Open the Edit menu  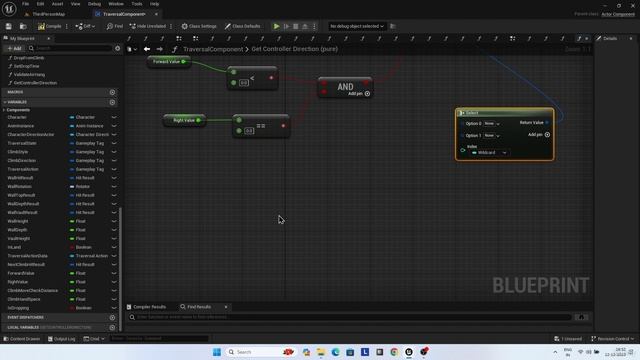click(x=40, y=4)
